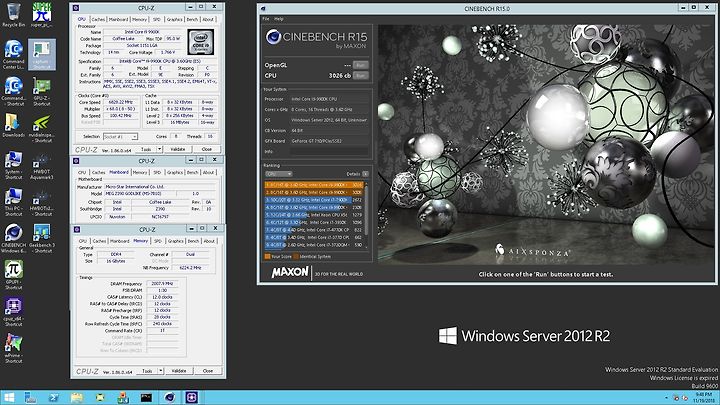The height and width of the screenshot is (405, 720).
Task: Click the NB Frequency 6224.2 MHz value
Action: point(190,267)
